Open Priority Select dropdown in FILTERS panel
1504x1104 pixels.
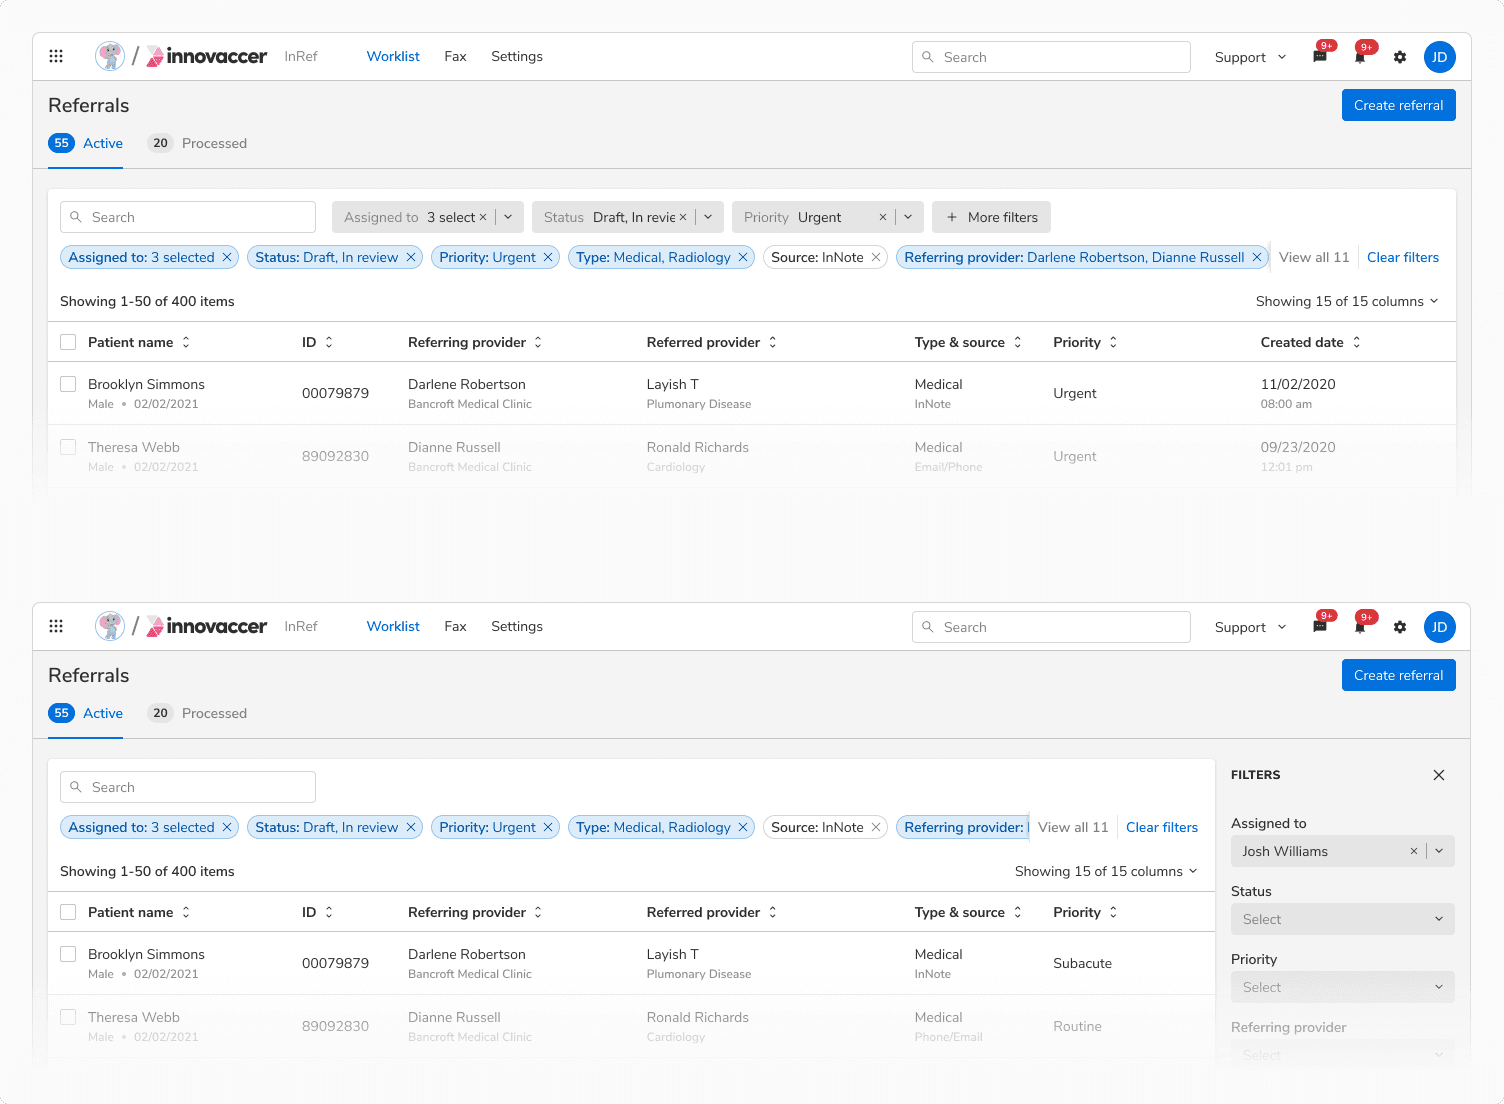[x=1342, y=988]
